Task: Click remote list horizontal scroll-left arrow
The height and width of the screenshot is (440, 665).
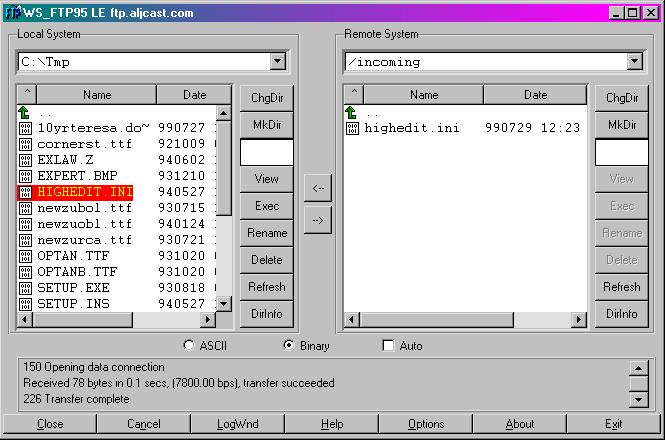Action: [352, 319]
